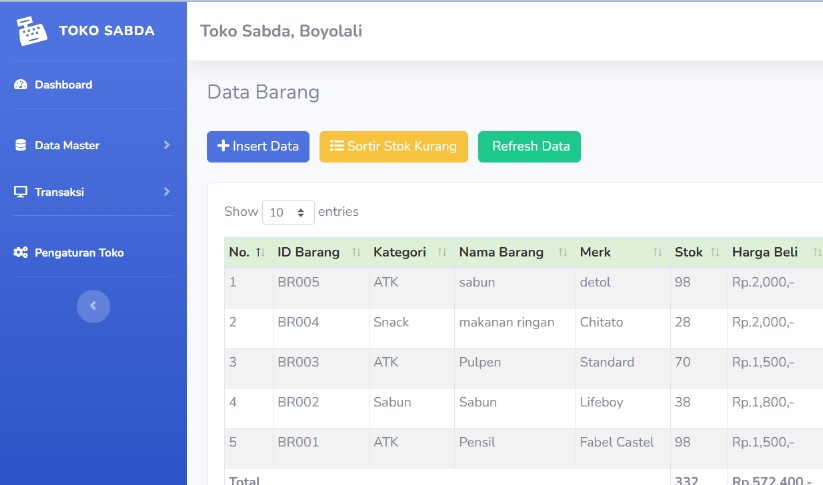Click the Refresh Data button
This screenshot has width=823, height=485.
[x=529, y=146]
